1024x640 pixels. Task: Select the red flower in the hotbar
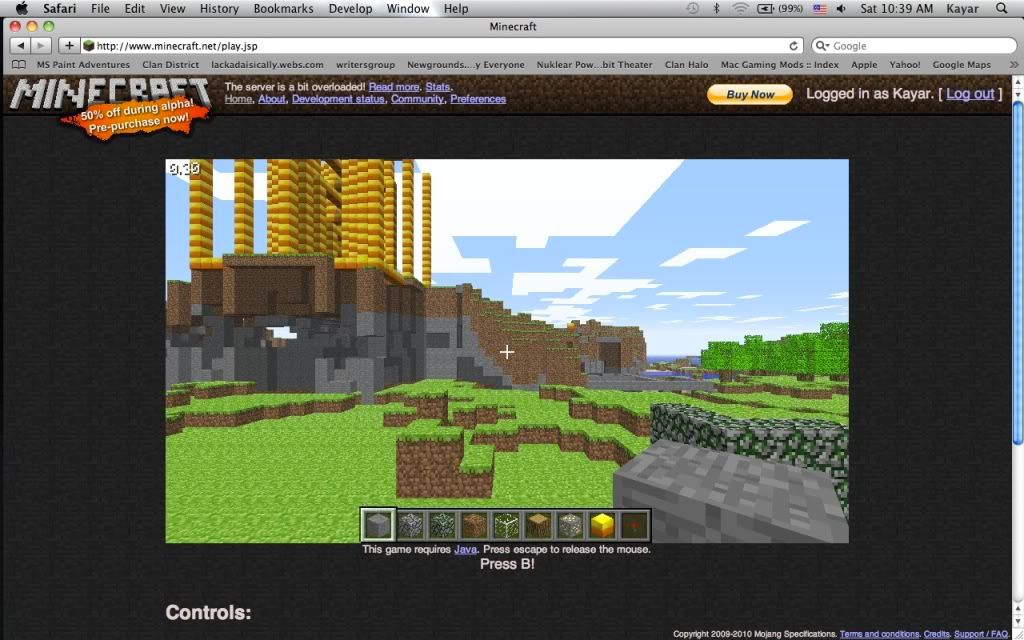634,524
